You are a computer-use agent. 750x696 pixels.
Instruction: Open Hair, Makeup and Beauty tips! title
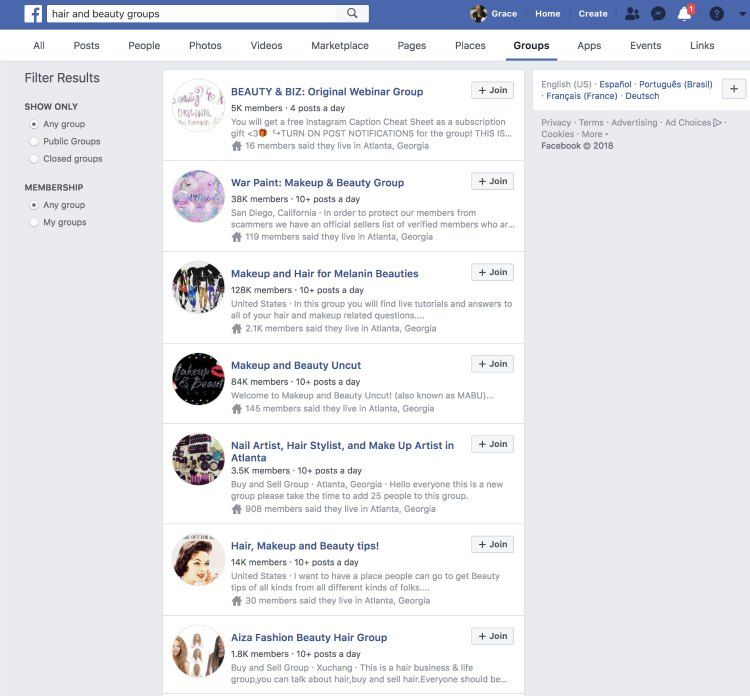pos(305,546)
